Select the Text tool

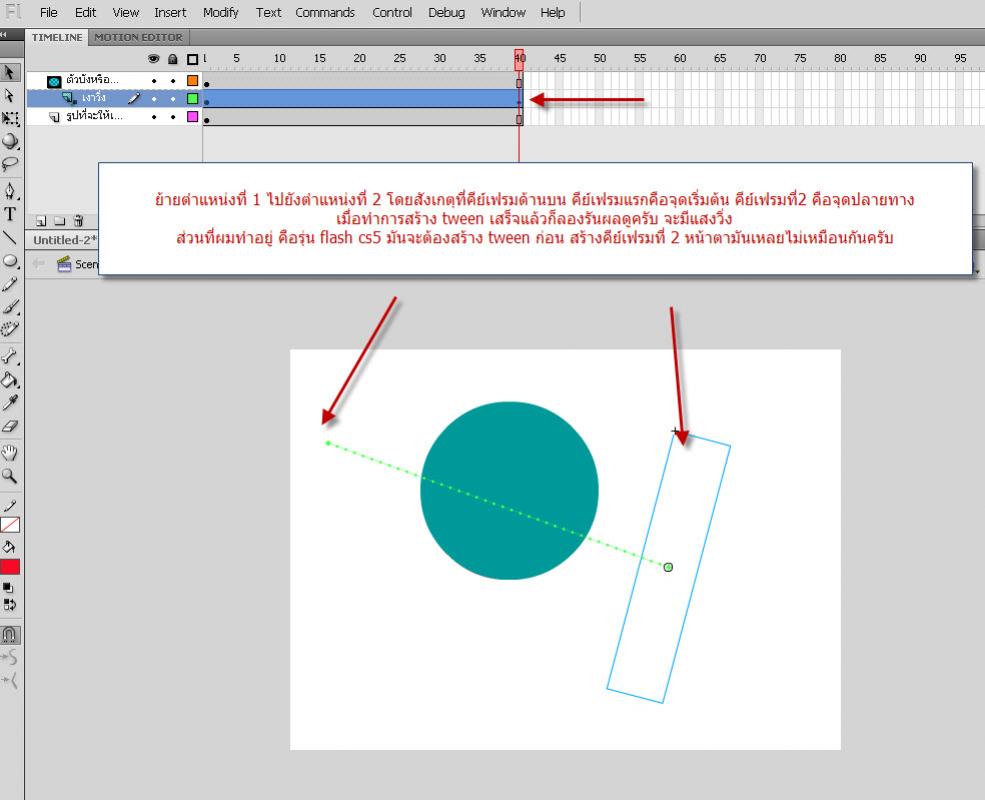coord(10,214)
